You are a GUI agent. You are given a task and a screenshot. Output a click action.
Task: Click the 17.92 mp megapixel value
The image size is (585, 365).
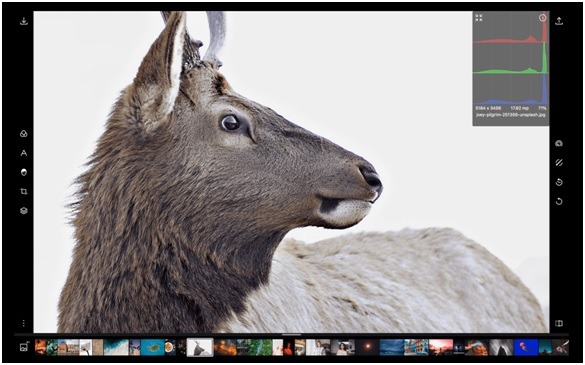coord(520,108)
